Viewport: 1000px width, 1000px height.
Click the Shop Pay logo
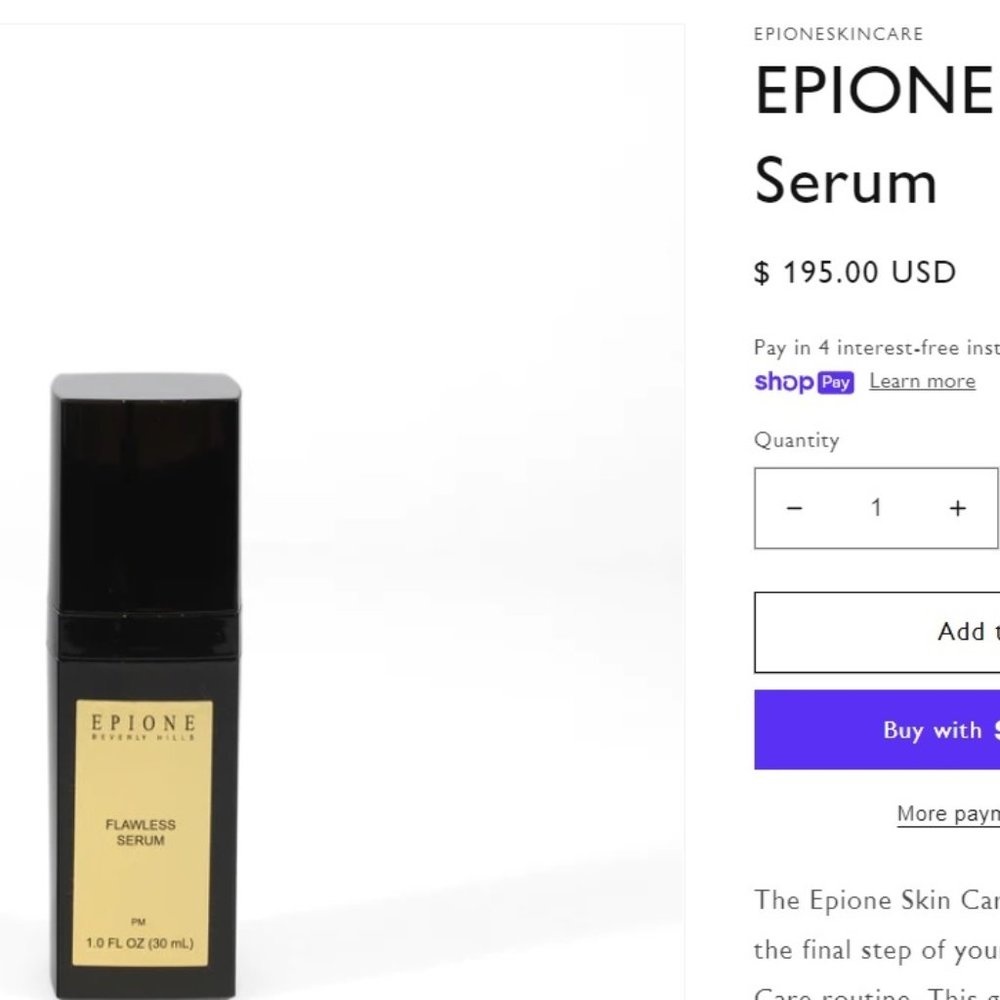click(804, 382)
